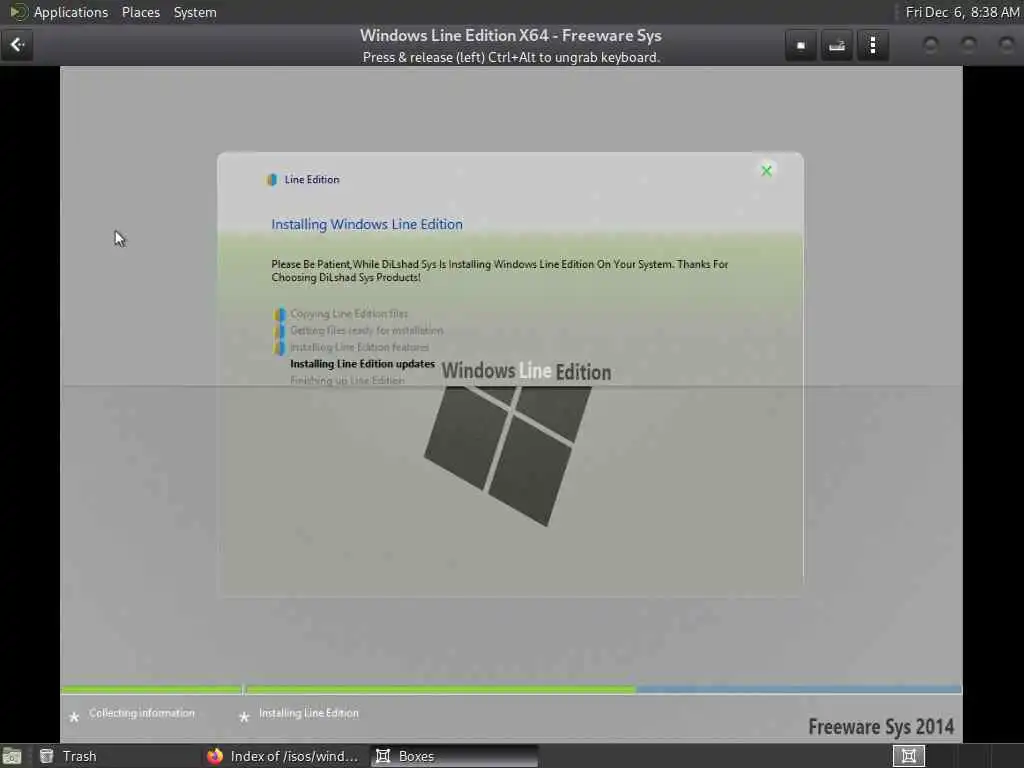
Task: Open the Trash taskbar item
Action: tap(67, 756)
